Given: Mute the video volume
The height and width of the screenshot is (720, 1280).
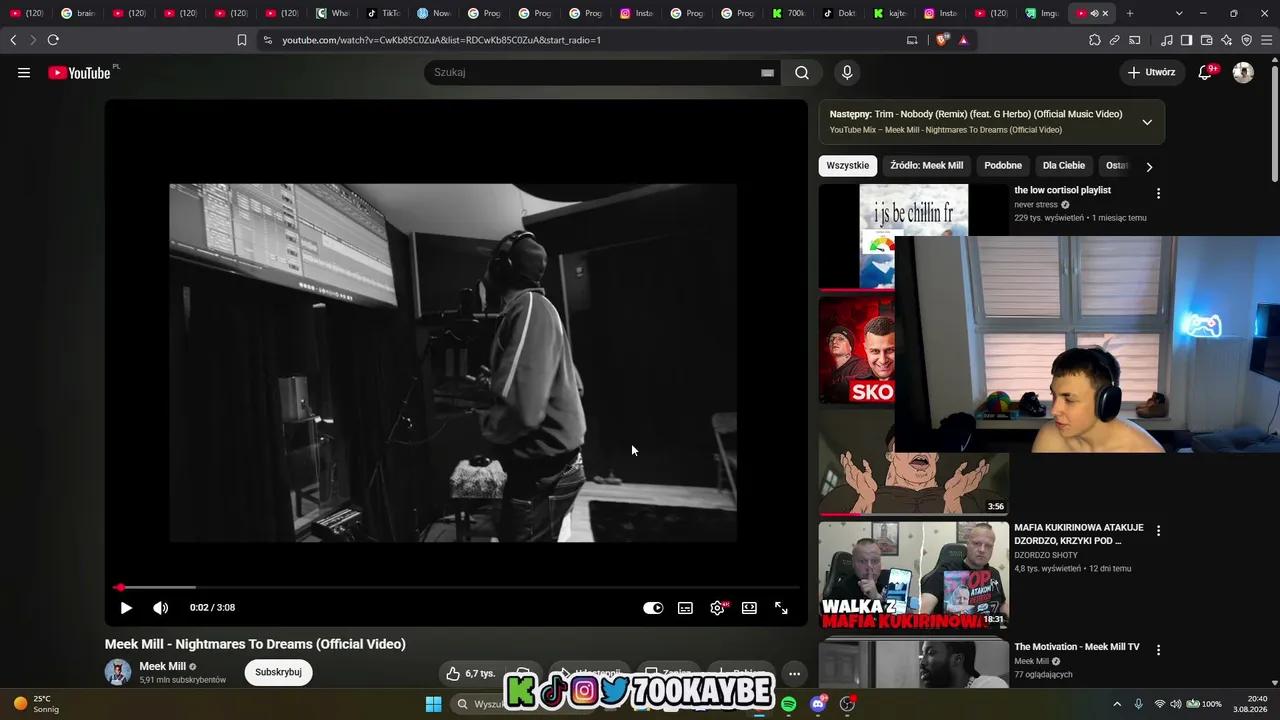Looking at the screenshot, I should click(x=160, y=608).
